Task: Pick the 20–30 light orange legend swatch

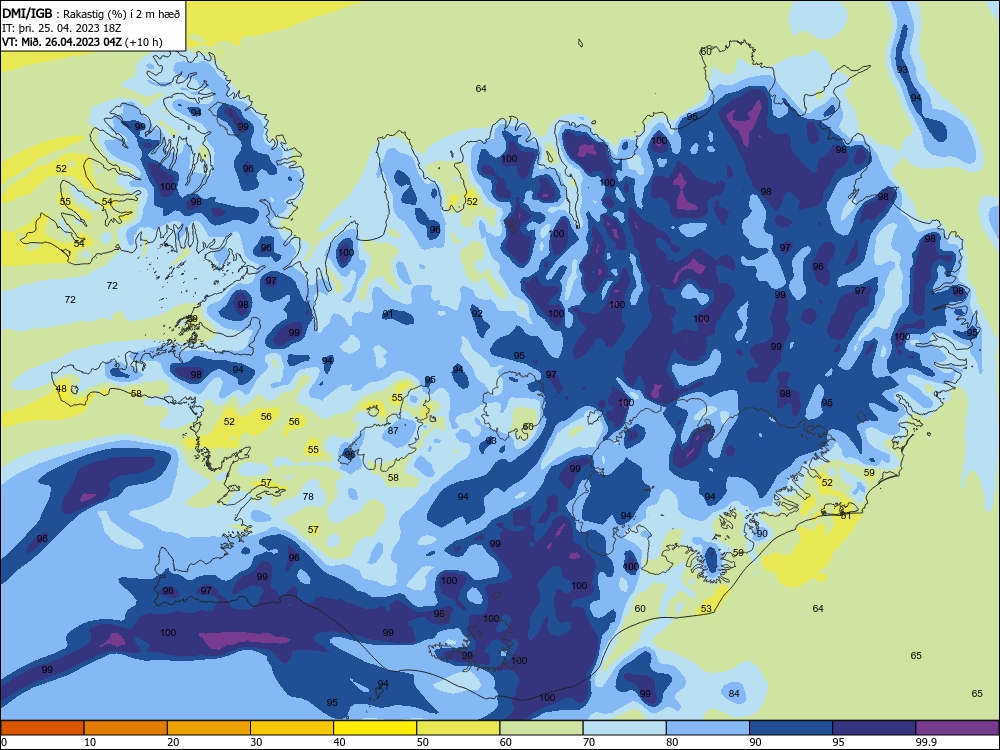Action: pyautogui.click(x=209, y=728)
